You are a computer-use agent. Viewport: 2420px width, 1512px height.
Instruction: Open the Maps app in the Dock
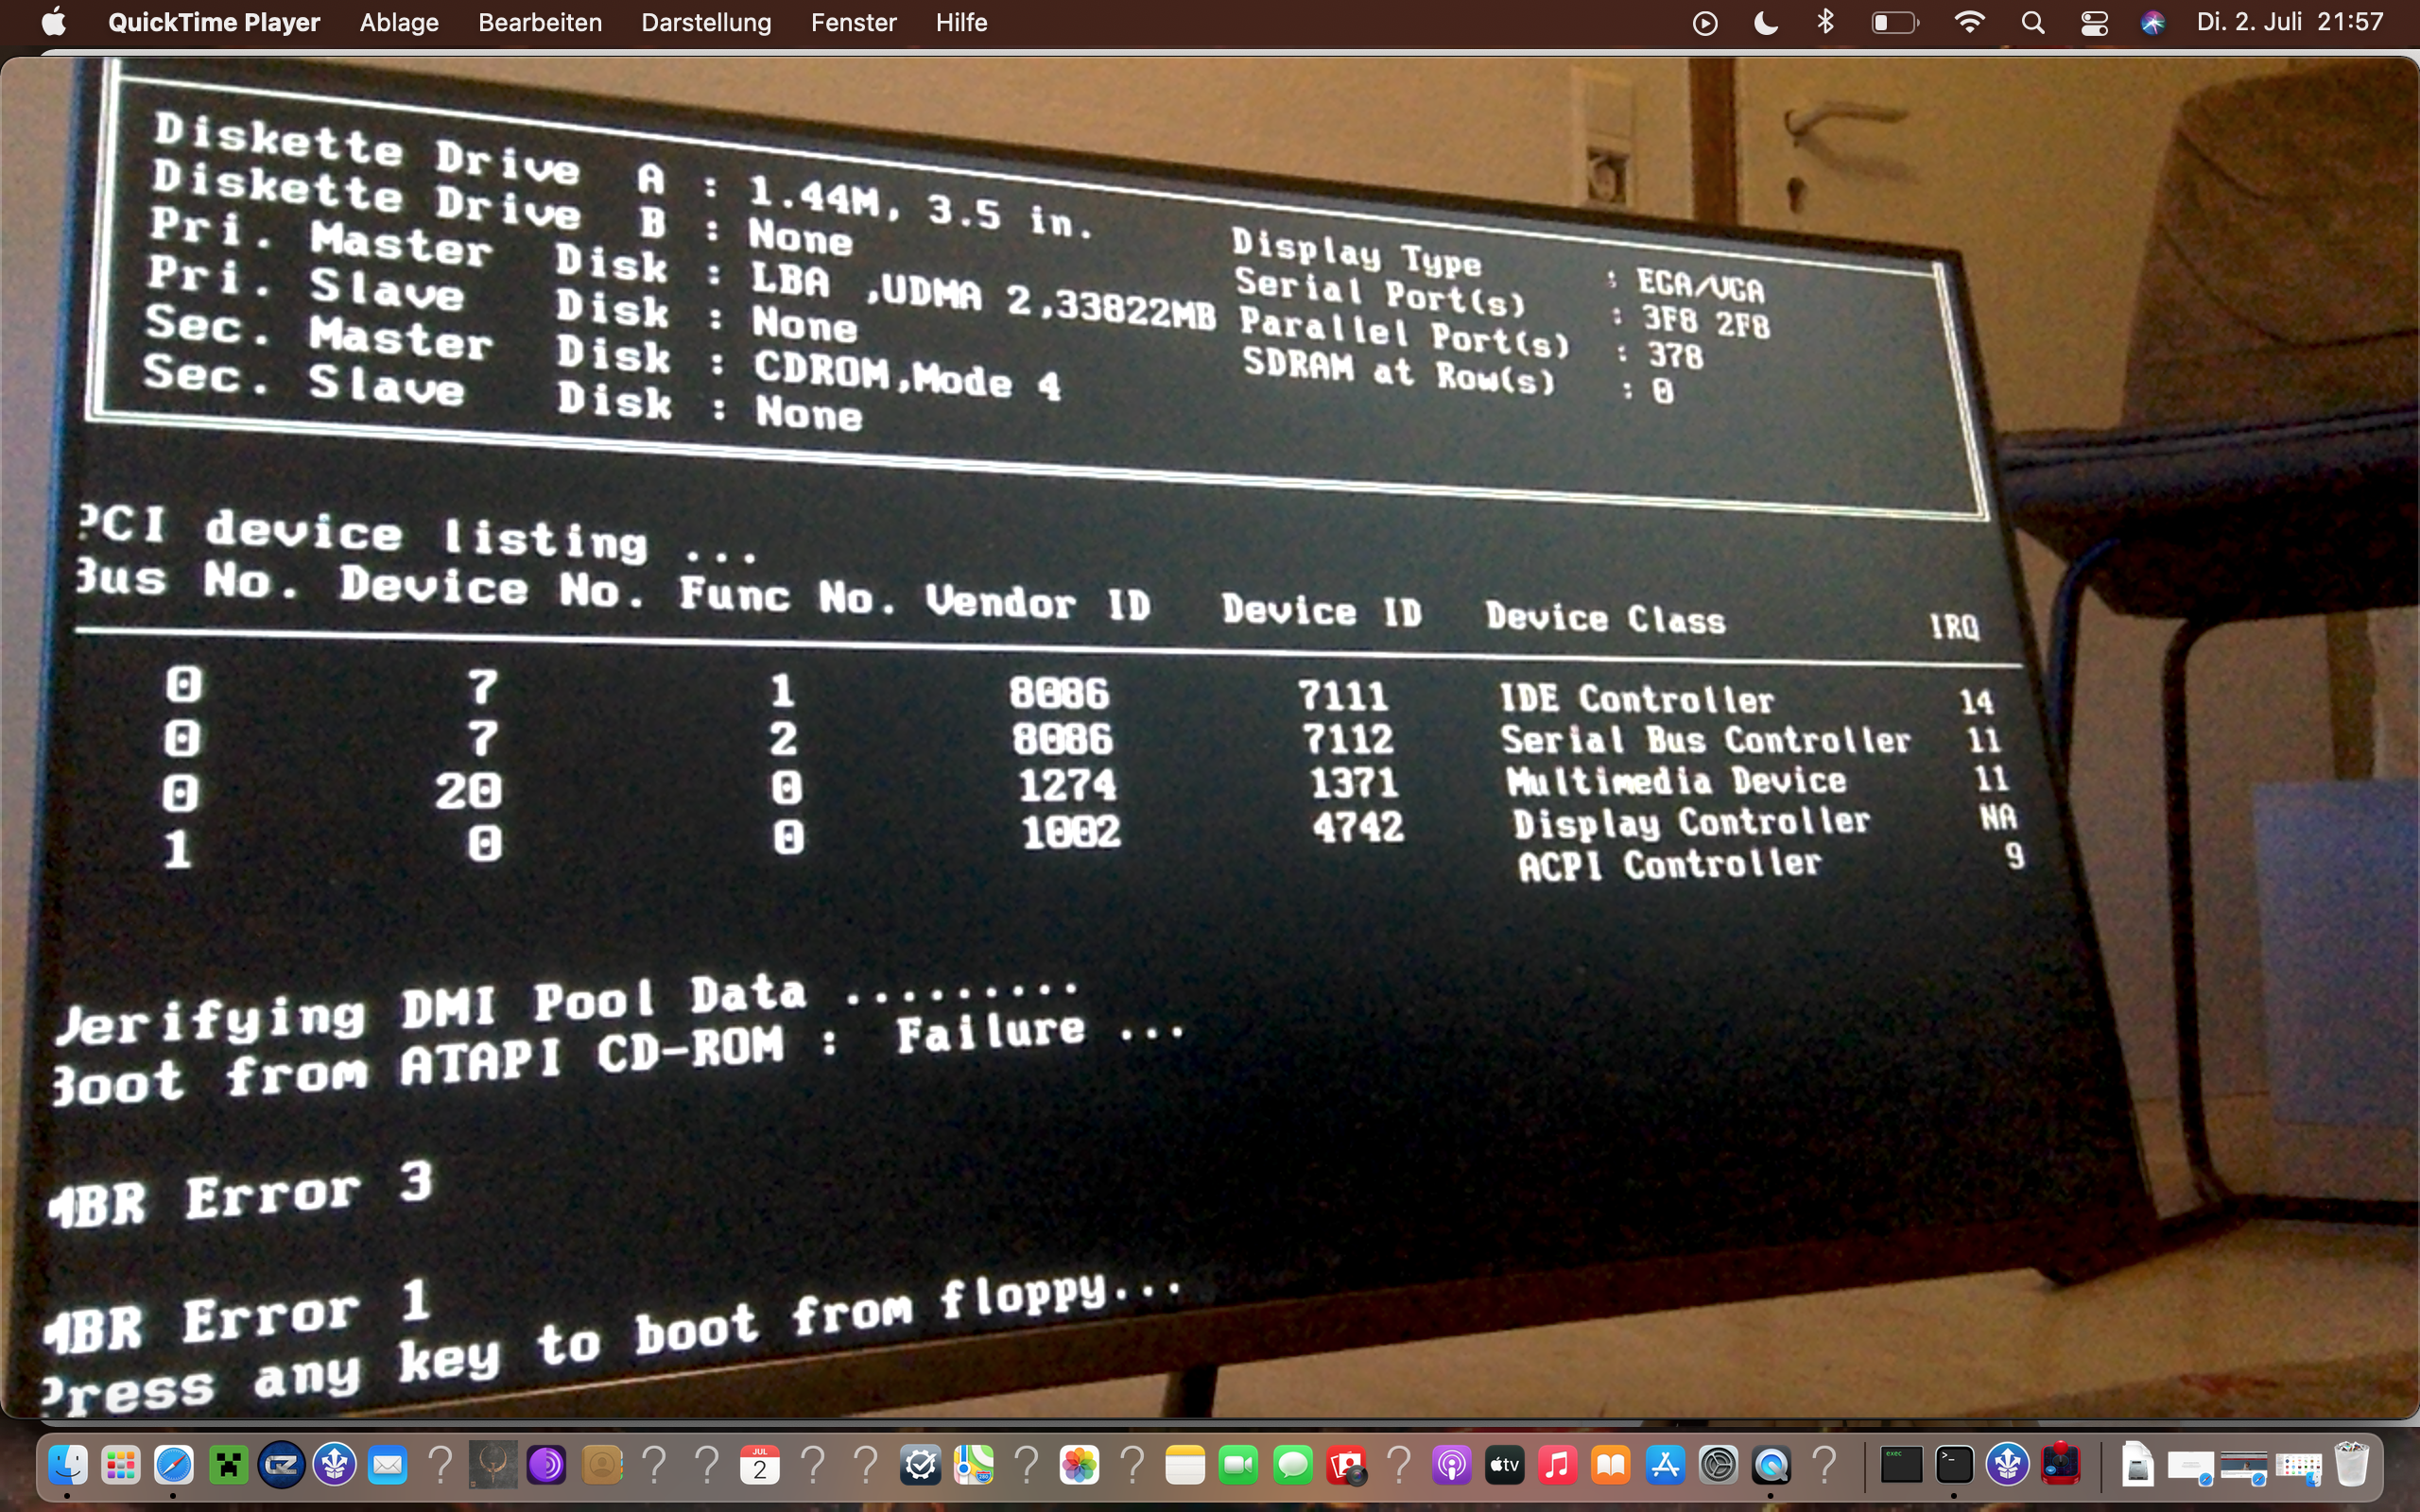(973, 1466)
